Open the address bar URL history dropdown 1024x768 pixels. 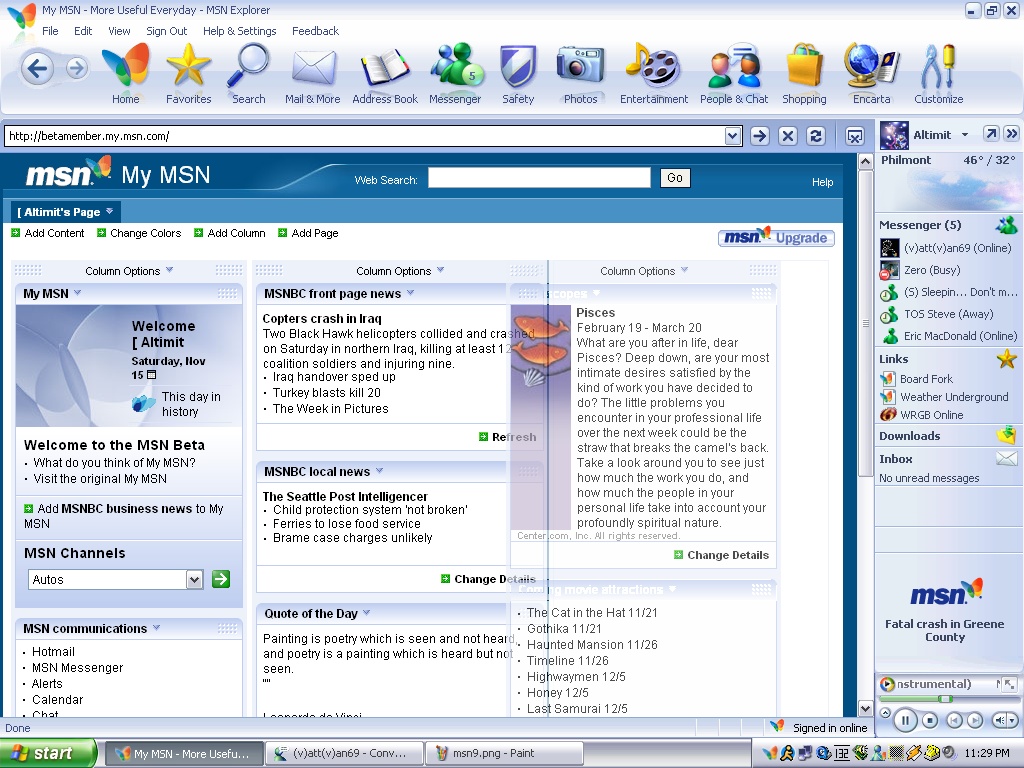tap(733, 136)
